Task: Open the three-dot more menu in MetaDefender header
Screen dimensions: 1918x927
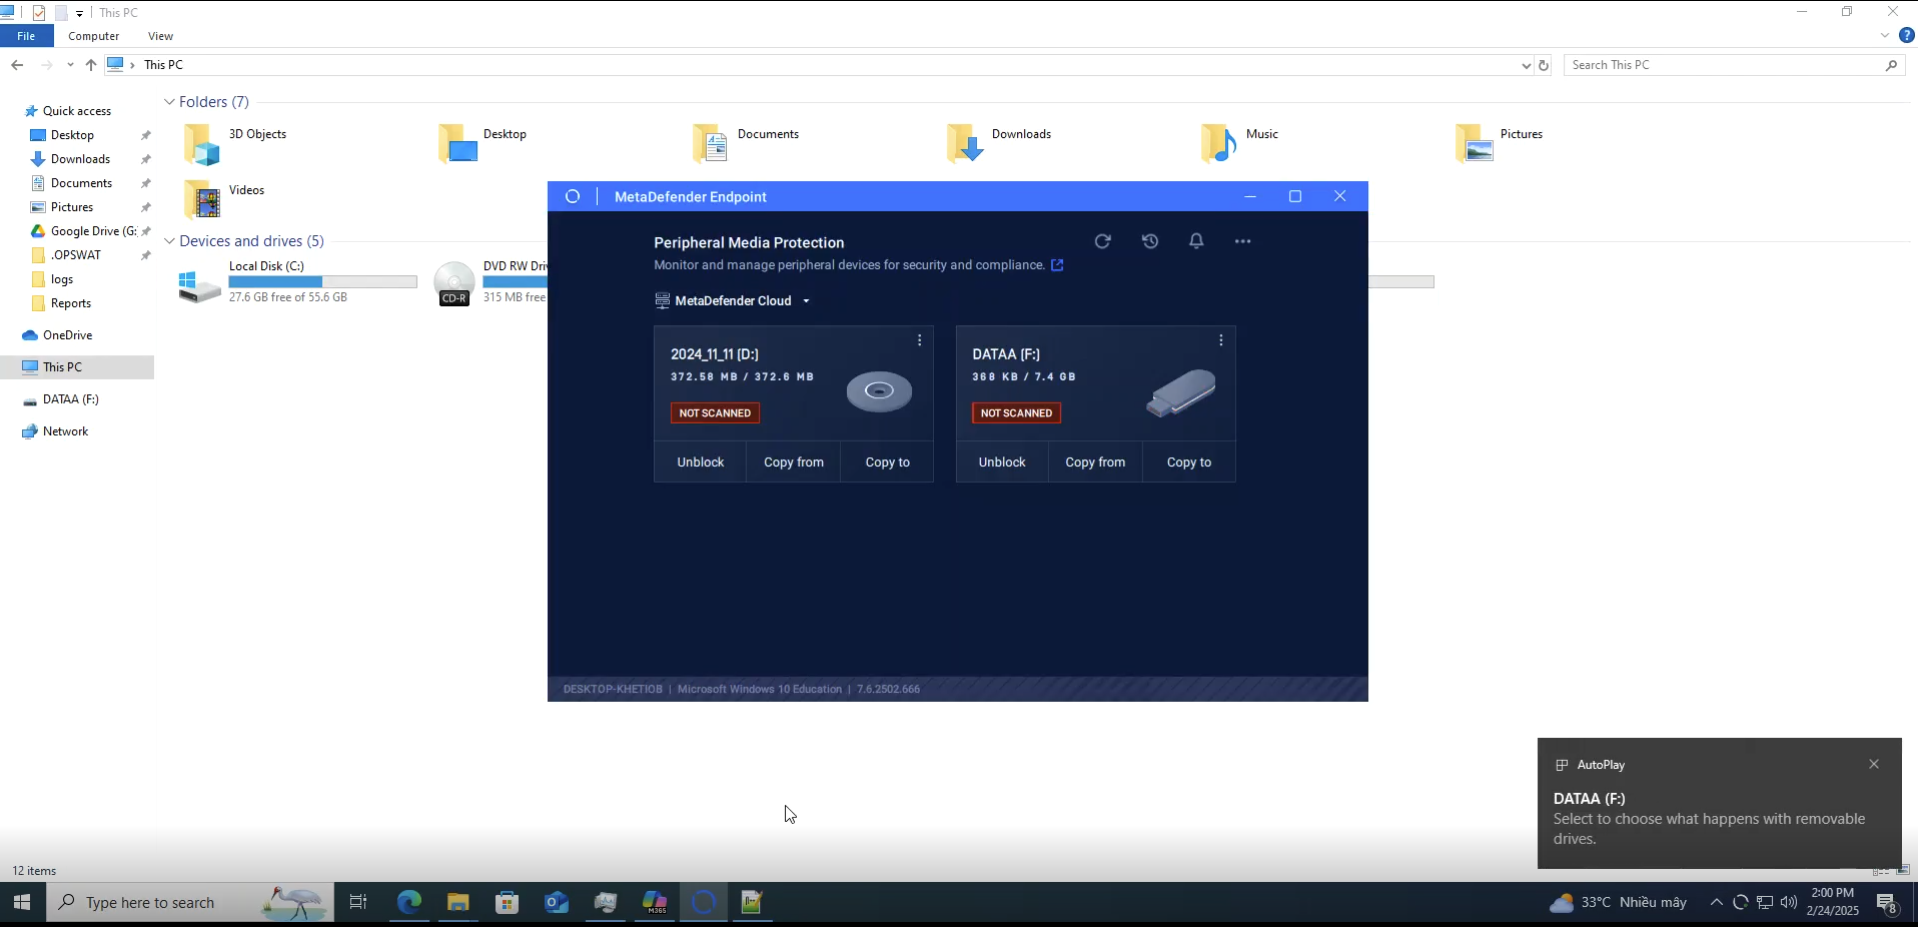Action: point(1243,241)
